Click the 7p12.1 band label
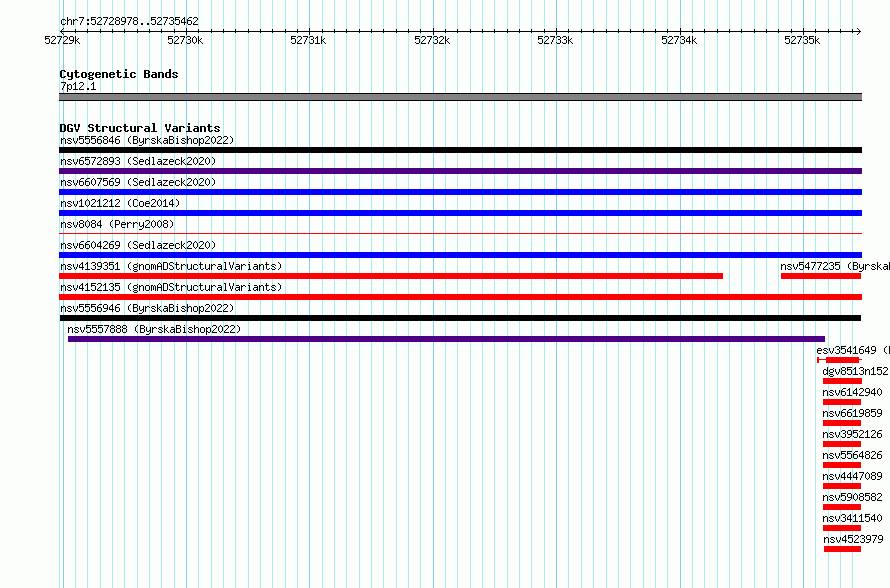This screenshot has height=588, width=890. point(78,86)
